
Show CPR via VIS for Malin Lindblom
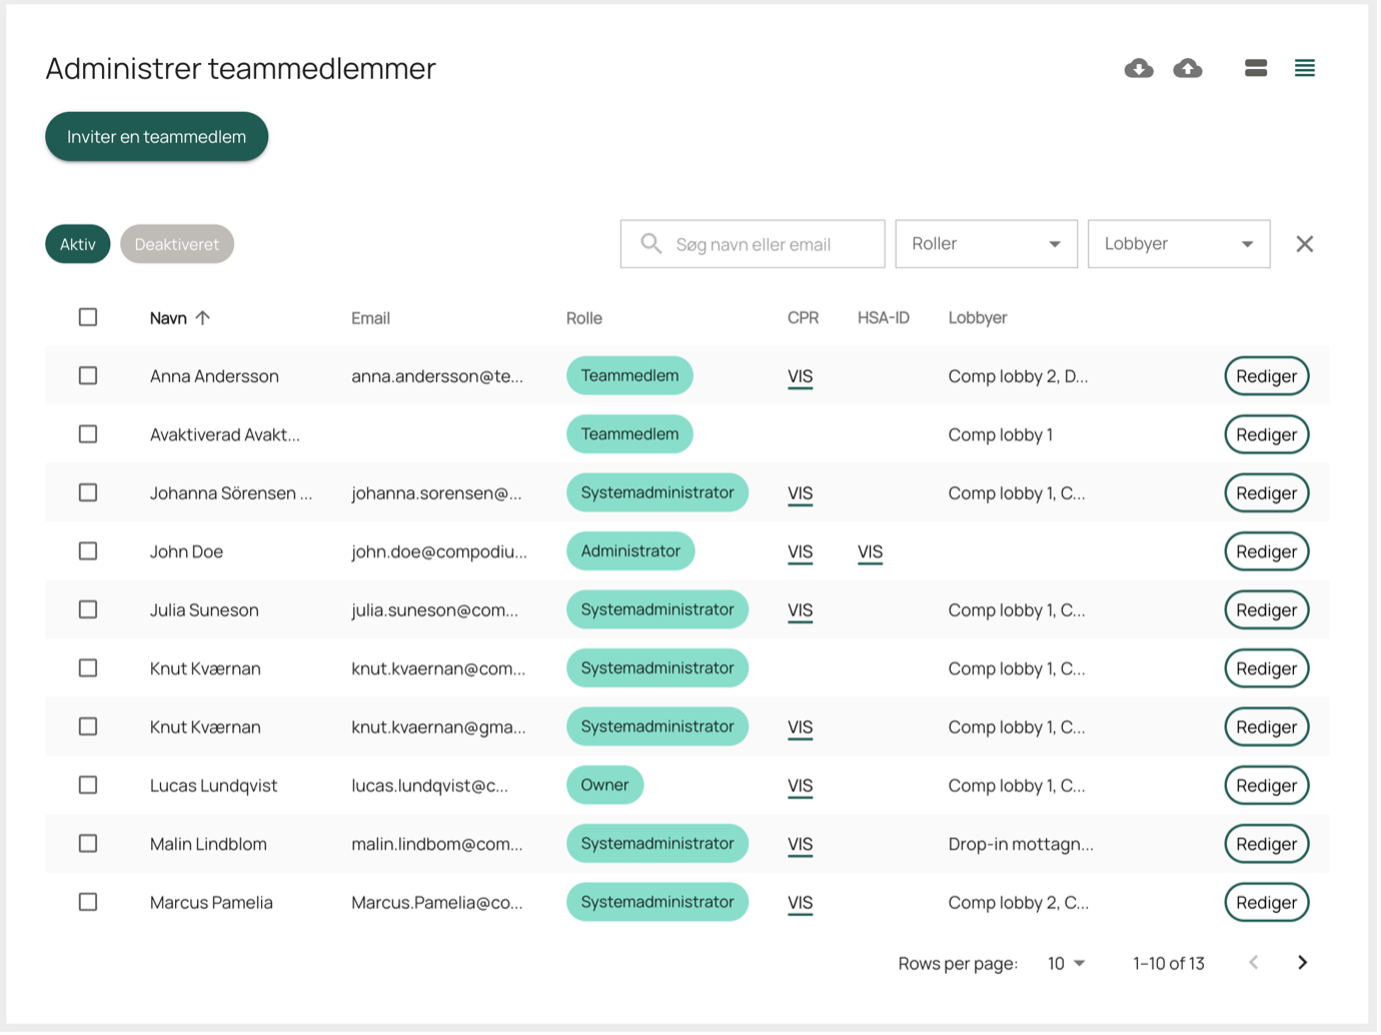coord(800,845)
